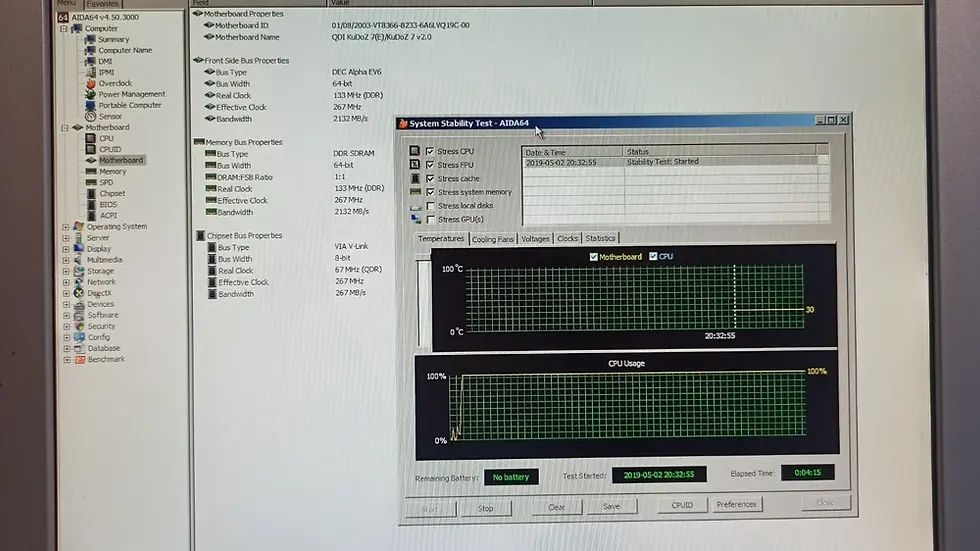Open the IPMI entry icon
This screenshot has width=980, height=551.
(x=91, y=72)
